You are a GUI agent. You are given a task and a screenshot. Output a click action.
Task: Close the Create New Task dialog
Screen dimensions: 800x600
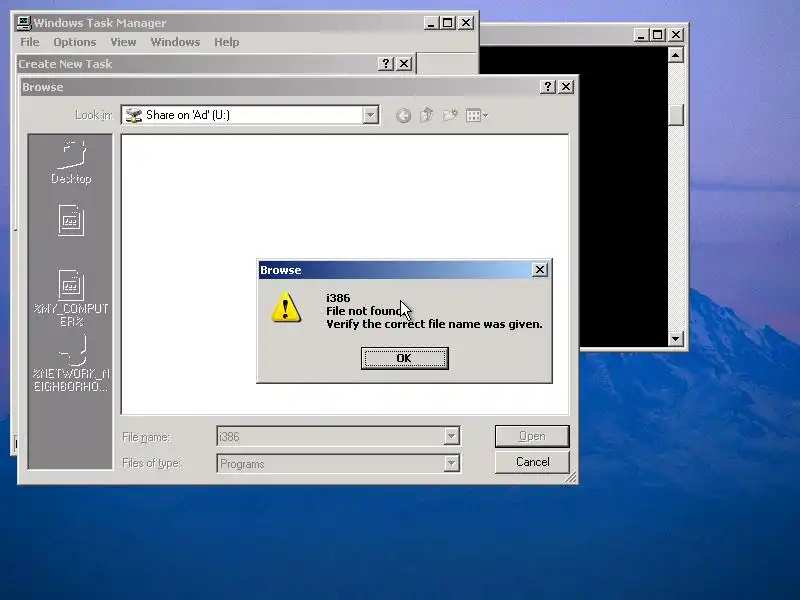point(404,63)
